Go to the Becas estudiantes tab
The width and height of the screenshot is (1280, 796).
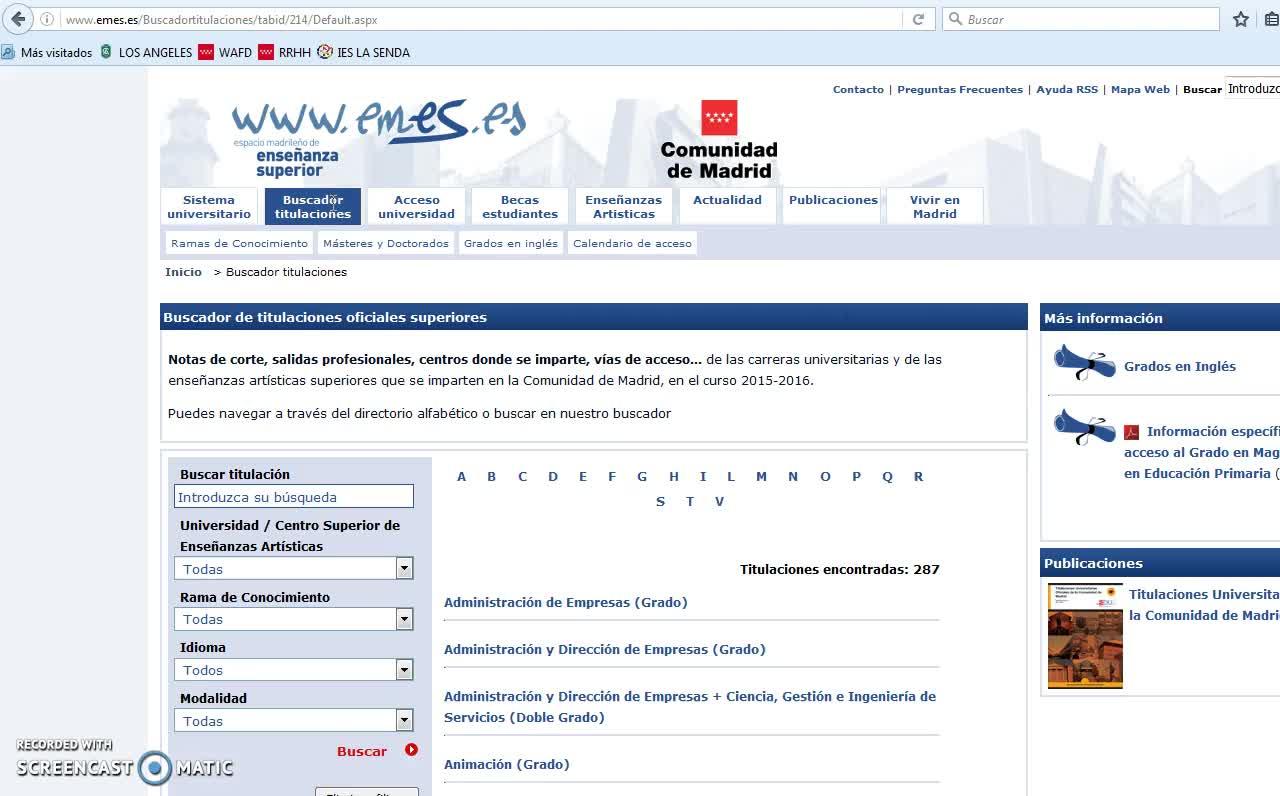coord(520,206)
